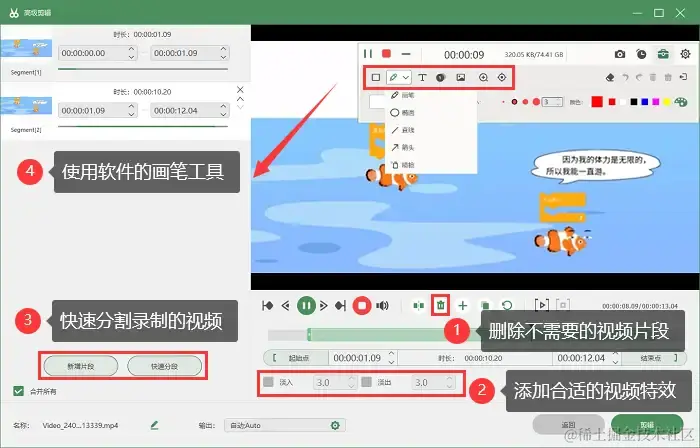Select the Segment[2] thumbnail

tap(26, 106)
